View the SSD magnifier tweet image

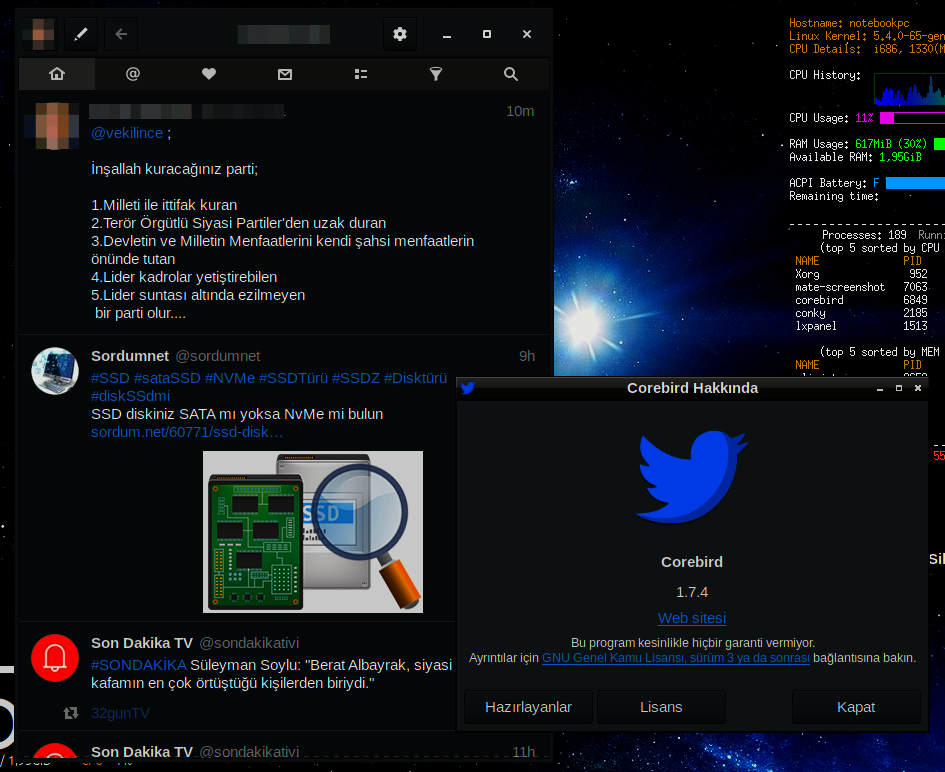point(313,532)
